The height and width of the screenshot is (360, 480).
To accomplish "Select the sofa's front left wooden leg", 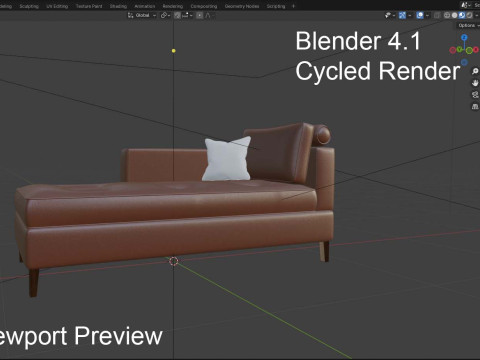I will [x=34, y=283].
